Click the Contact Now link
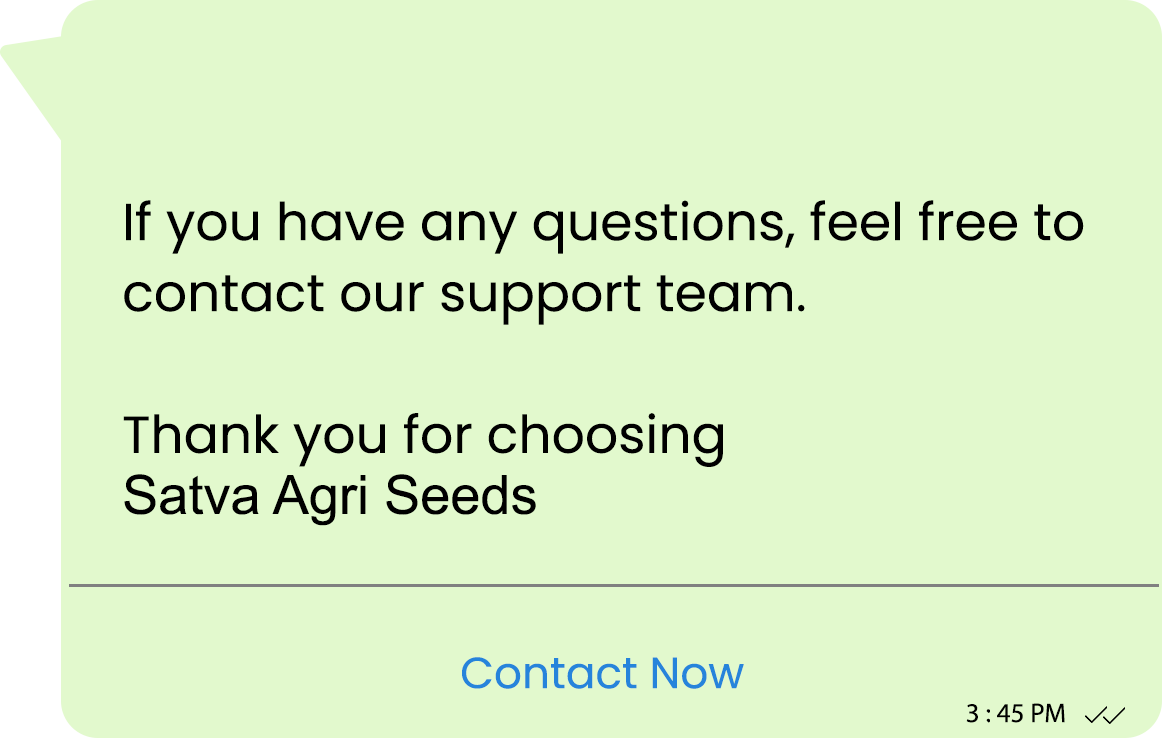The height and width of the screenshot is (738, 1162). point(602,673)
